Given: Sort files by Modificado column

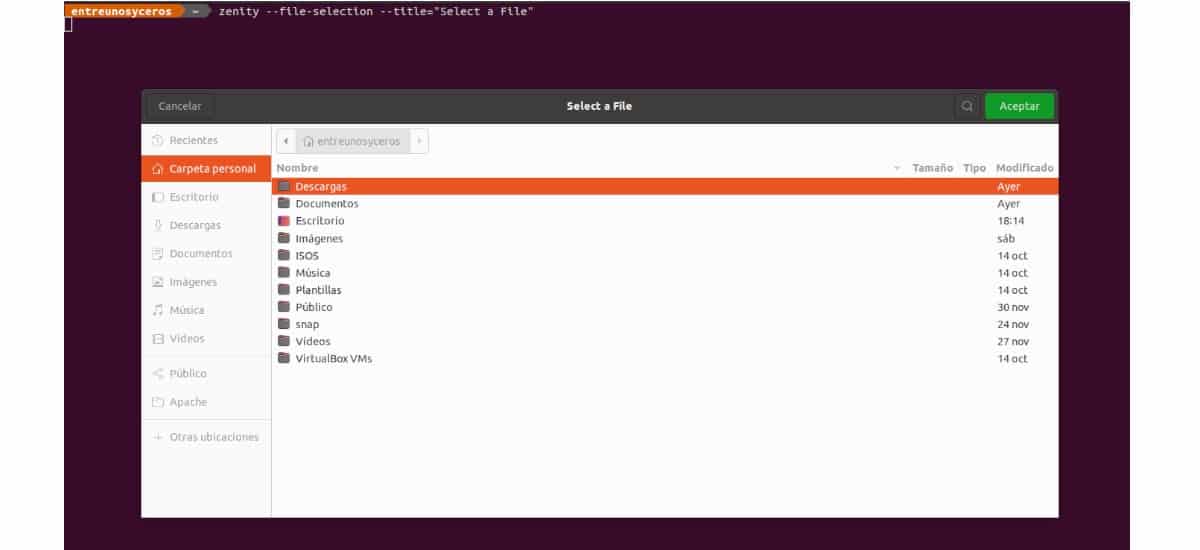Looking at the screenshot, I should pyautogui.click(x=1024, y=168).
